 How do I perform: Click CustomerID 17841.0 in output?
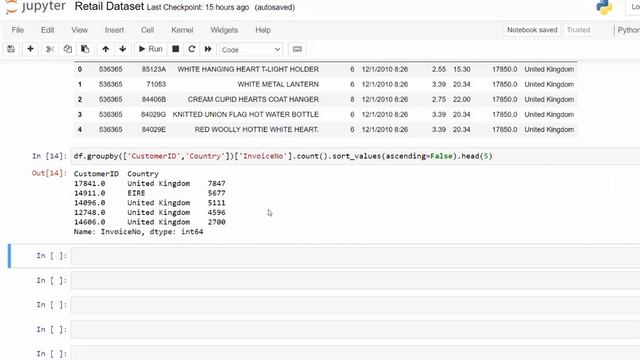89,184
